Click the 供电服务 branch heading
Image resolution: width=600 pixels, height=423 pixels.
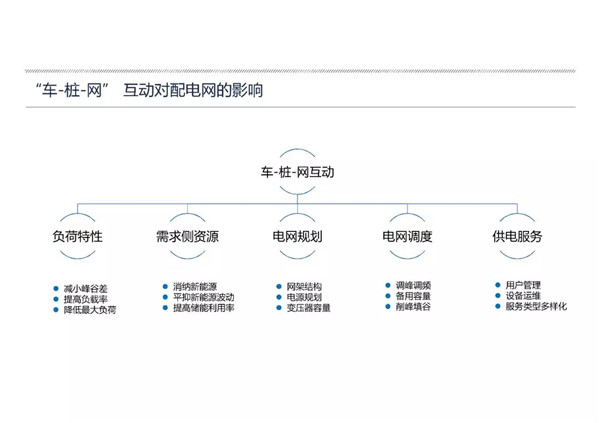[x=517, y=237]
